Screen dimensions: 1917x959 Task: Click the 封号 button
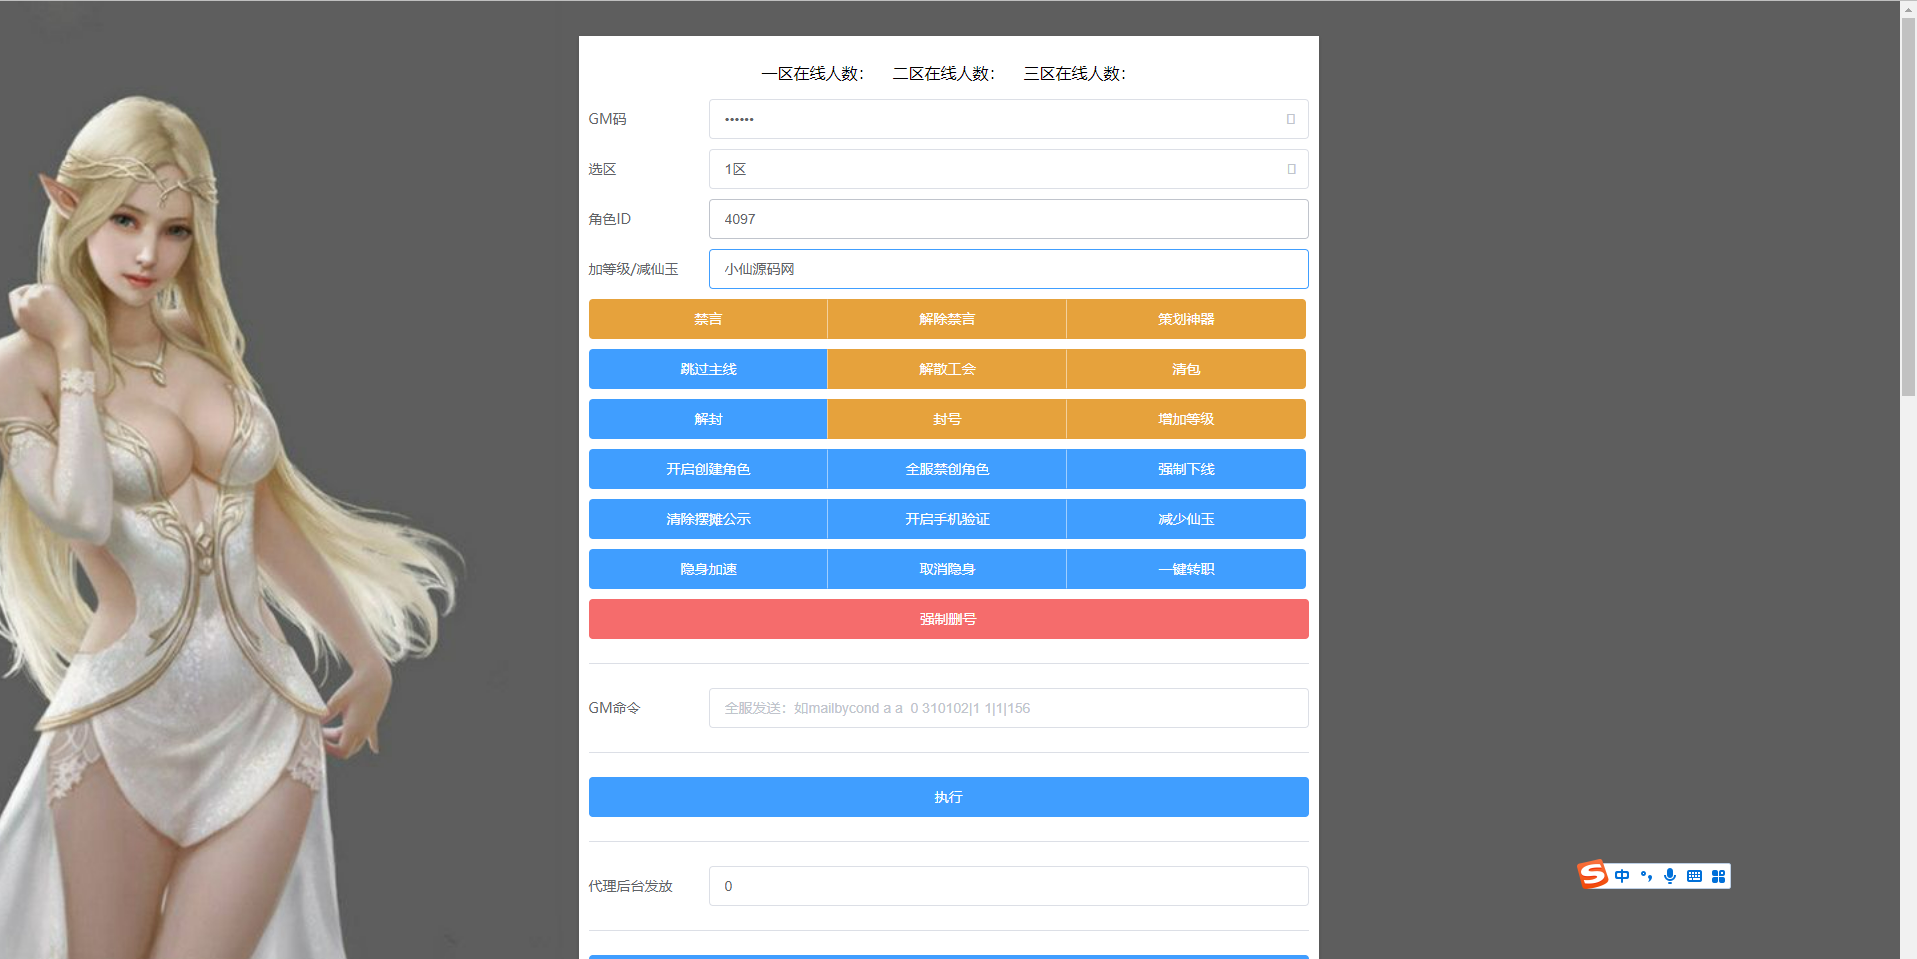click(x=947, y=419)
